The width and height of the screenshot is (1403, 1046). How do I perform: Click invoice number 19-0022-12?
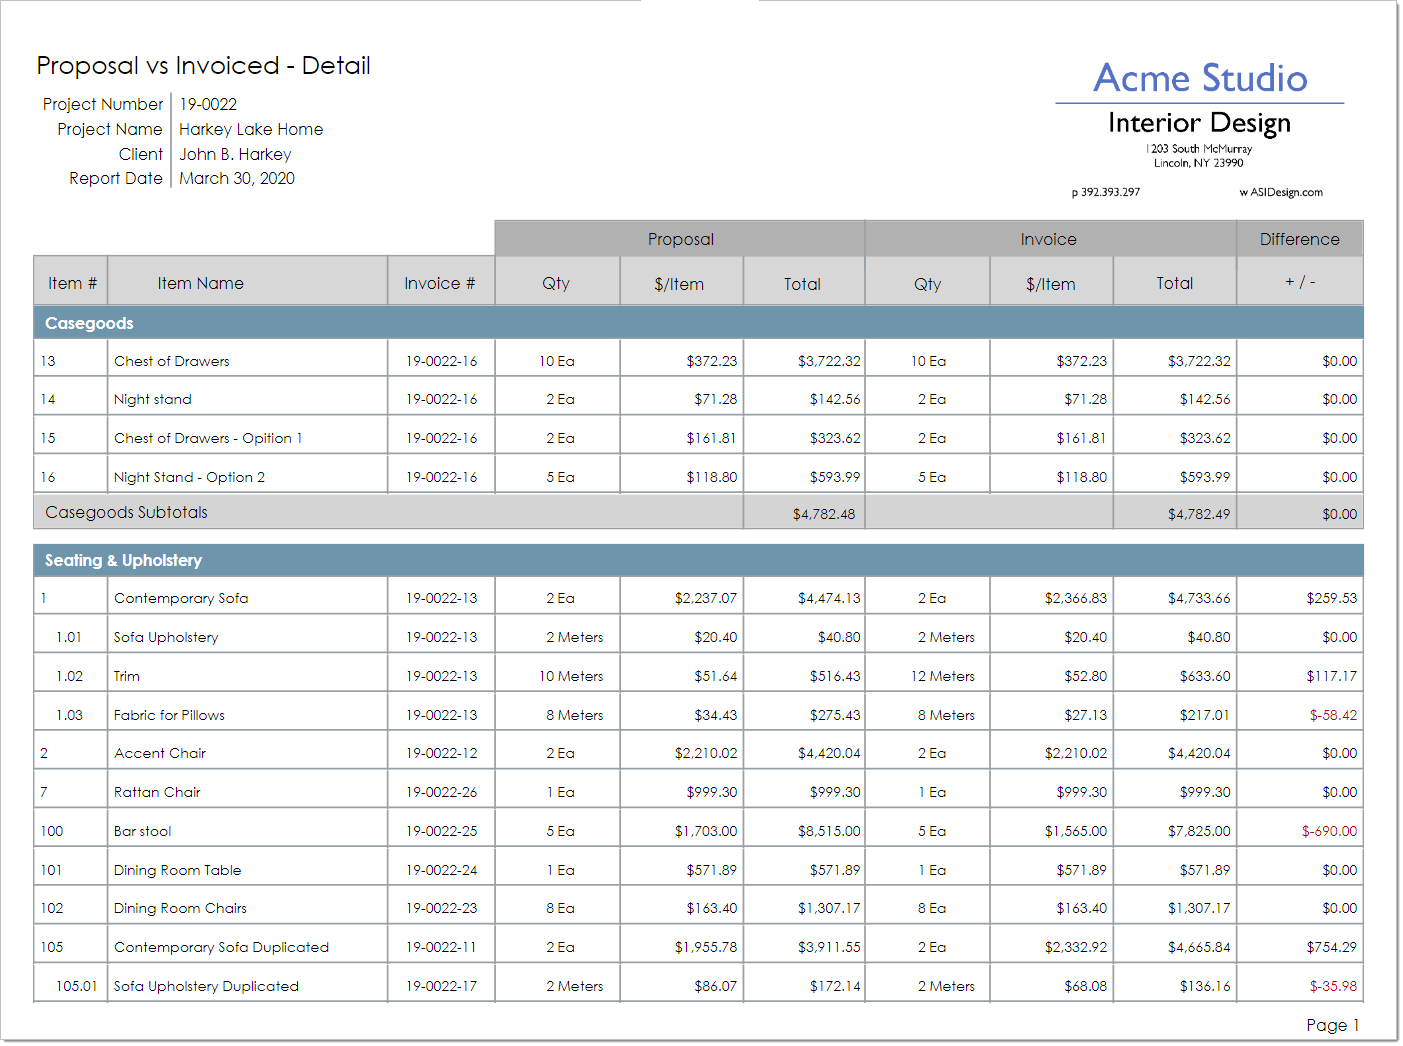[x=441, y=753]
